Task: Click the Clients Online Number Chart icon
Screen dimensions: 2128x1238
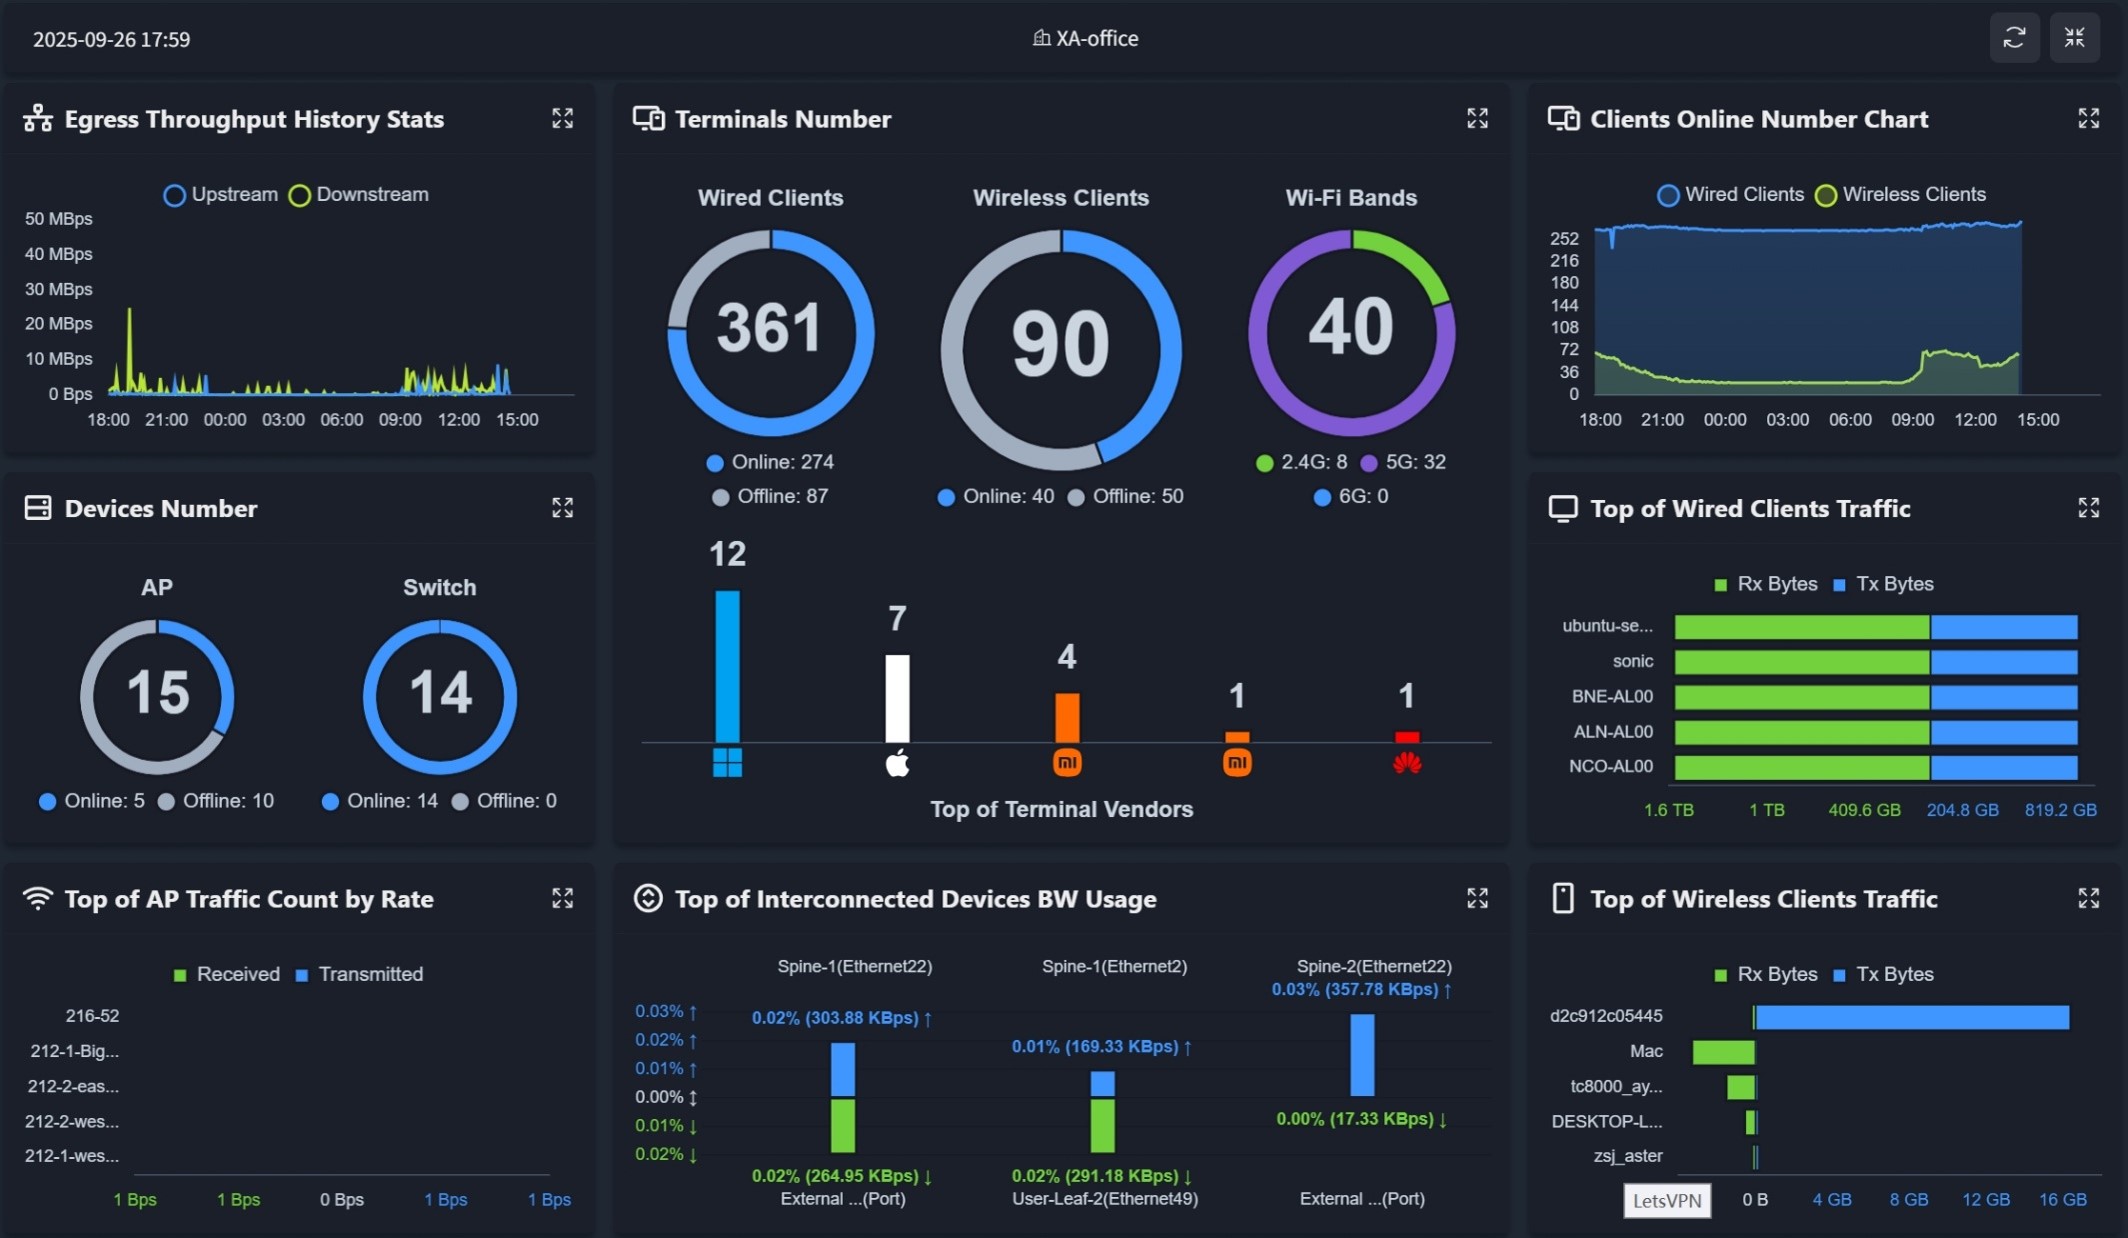Action: (x=1563, y=118)
